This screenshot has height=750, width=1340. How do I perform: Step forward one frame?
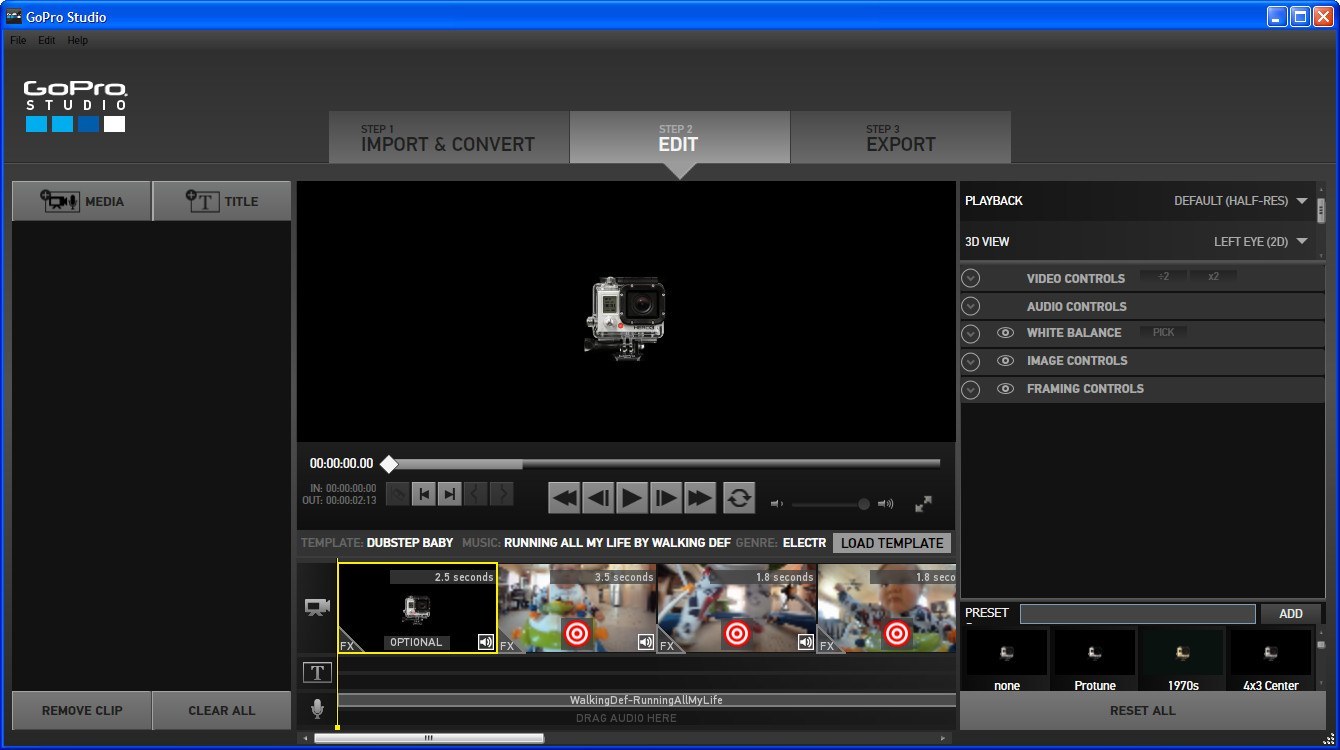(x=665, y=497)
